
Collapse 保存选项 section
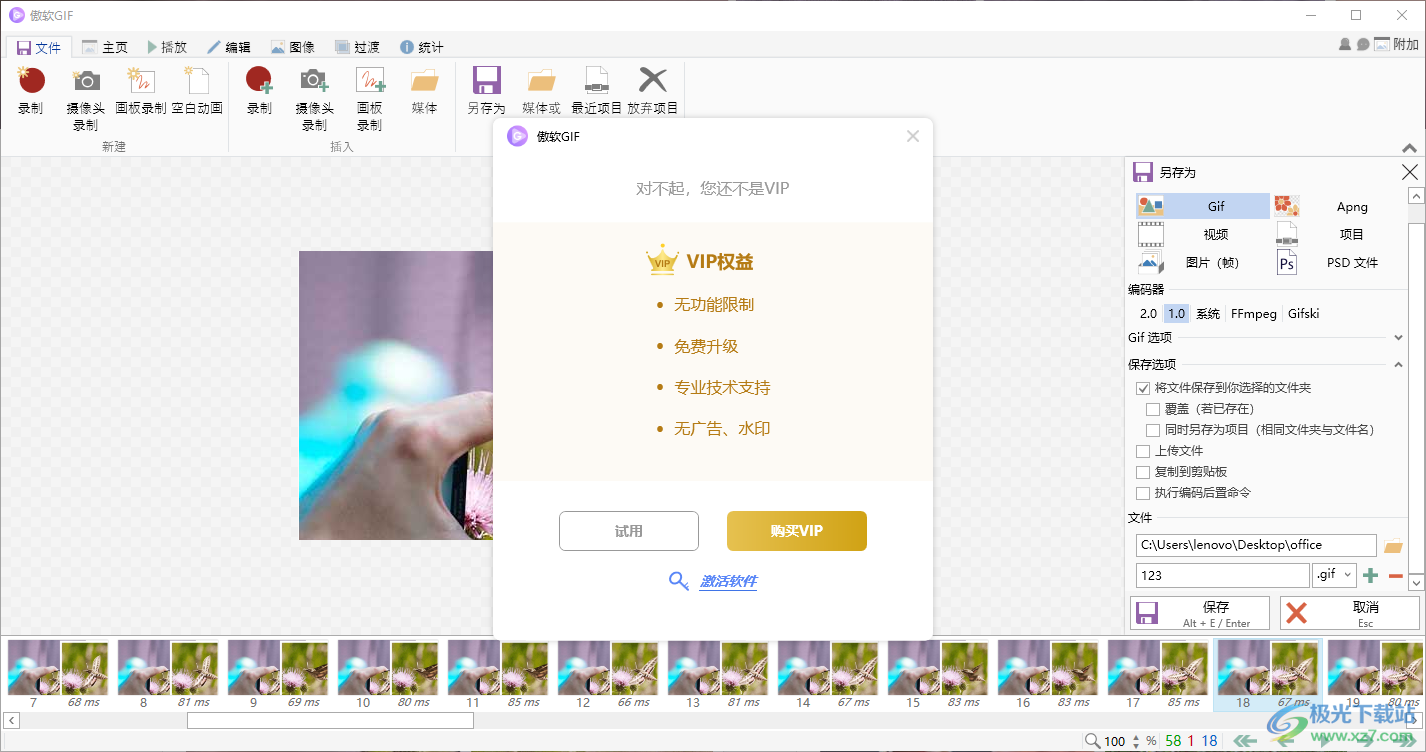tap(1398, 365)
